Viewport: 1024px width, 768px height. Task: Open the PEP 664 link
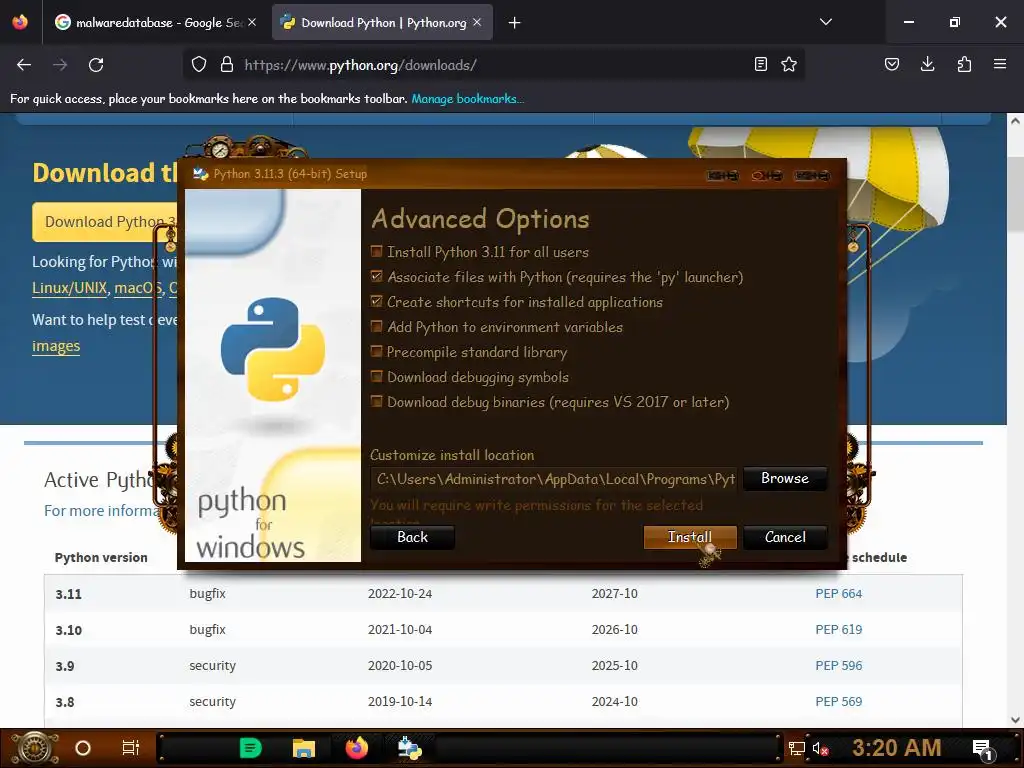(x=839, y=594)
